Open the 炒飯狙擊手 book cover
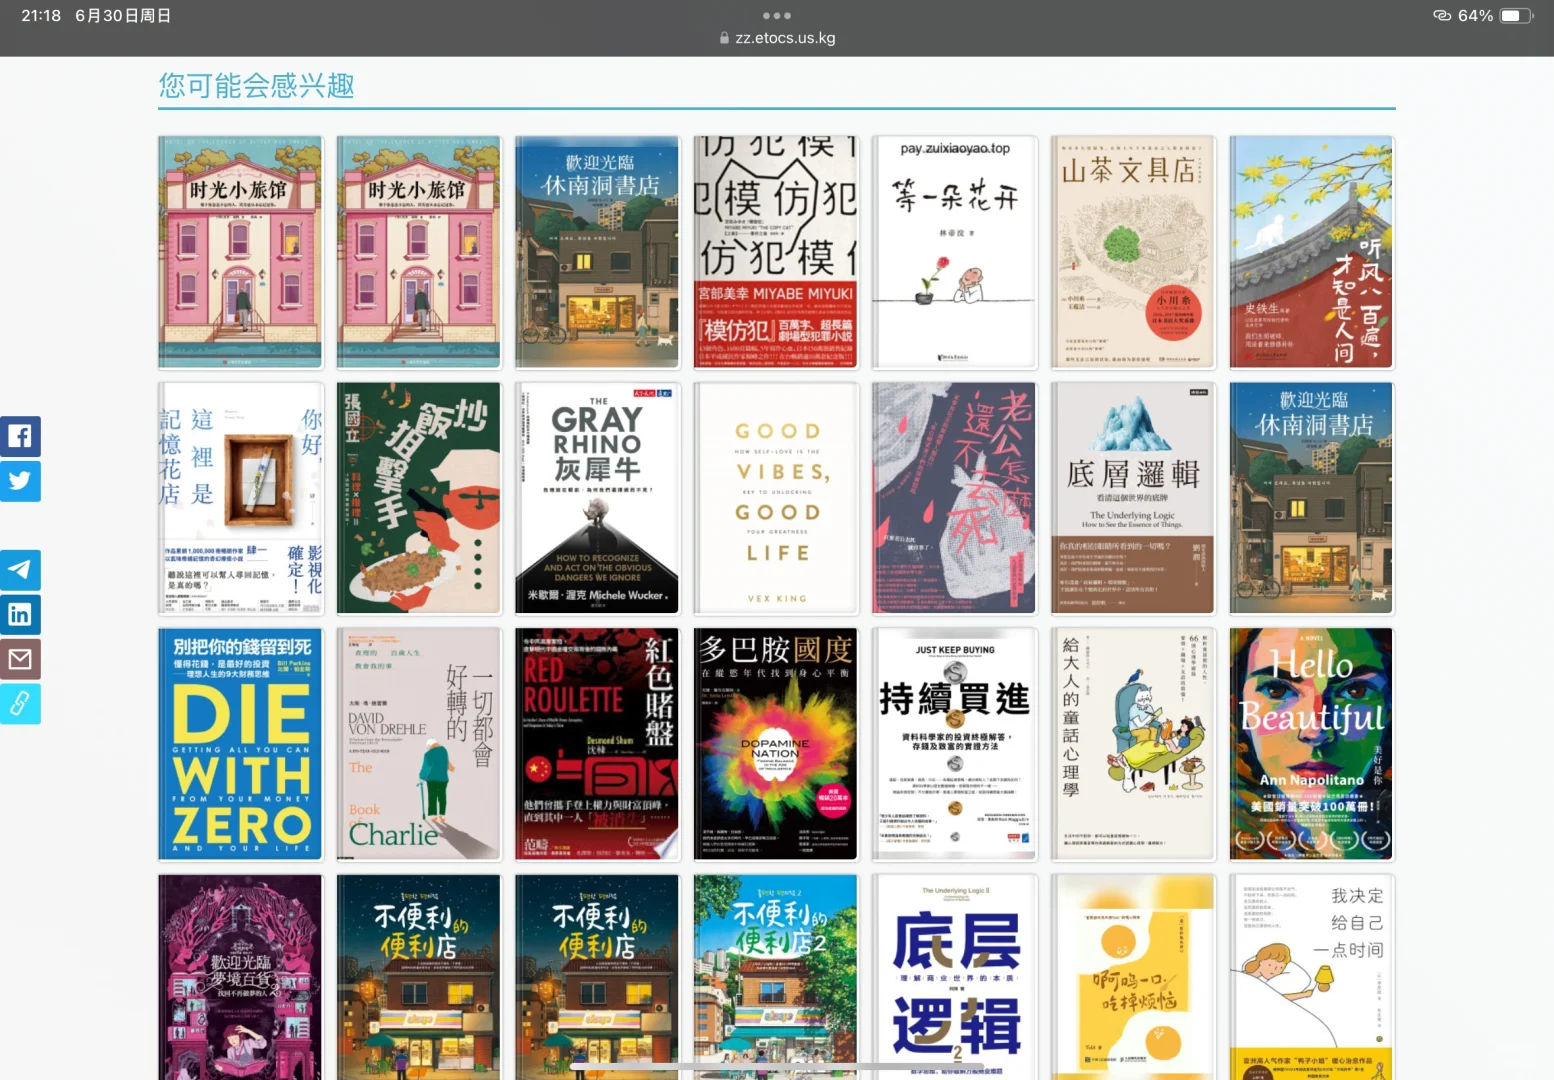Viewport: 1554px width, 1080px height. [x=419, y=498]
